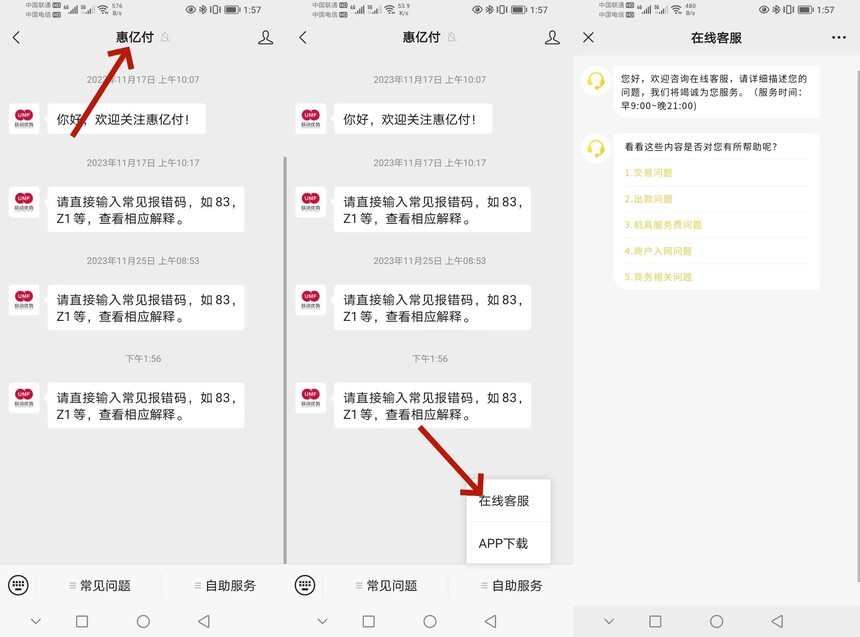Tap Android back triangle in right screen
Viewport: 860px width, 637px height.
click(x=777, y=621)
